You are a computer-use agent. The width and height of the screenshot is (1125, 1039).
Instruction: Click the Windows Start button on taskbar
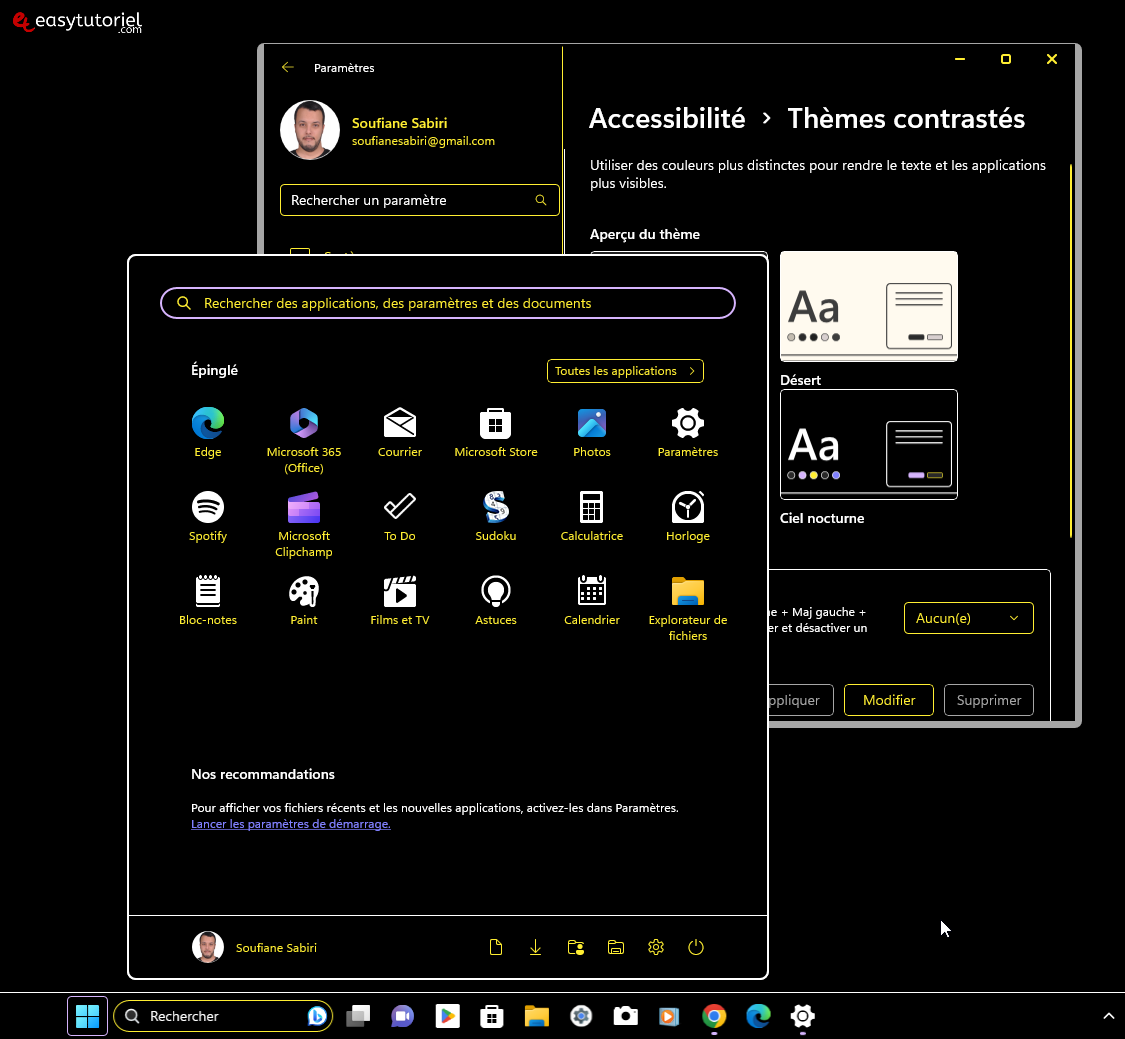point(88,1015)
